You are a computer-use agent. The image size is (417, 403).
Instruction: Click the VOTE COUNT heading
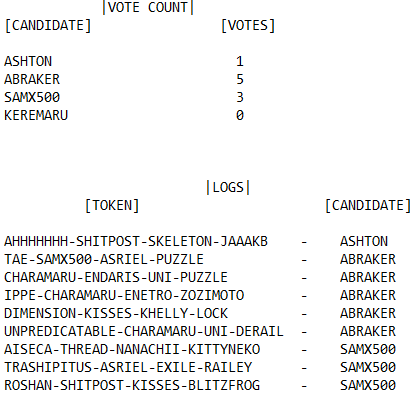[148, 7]
